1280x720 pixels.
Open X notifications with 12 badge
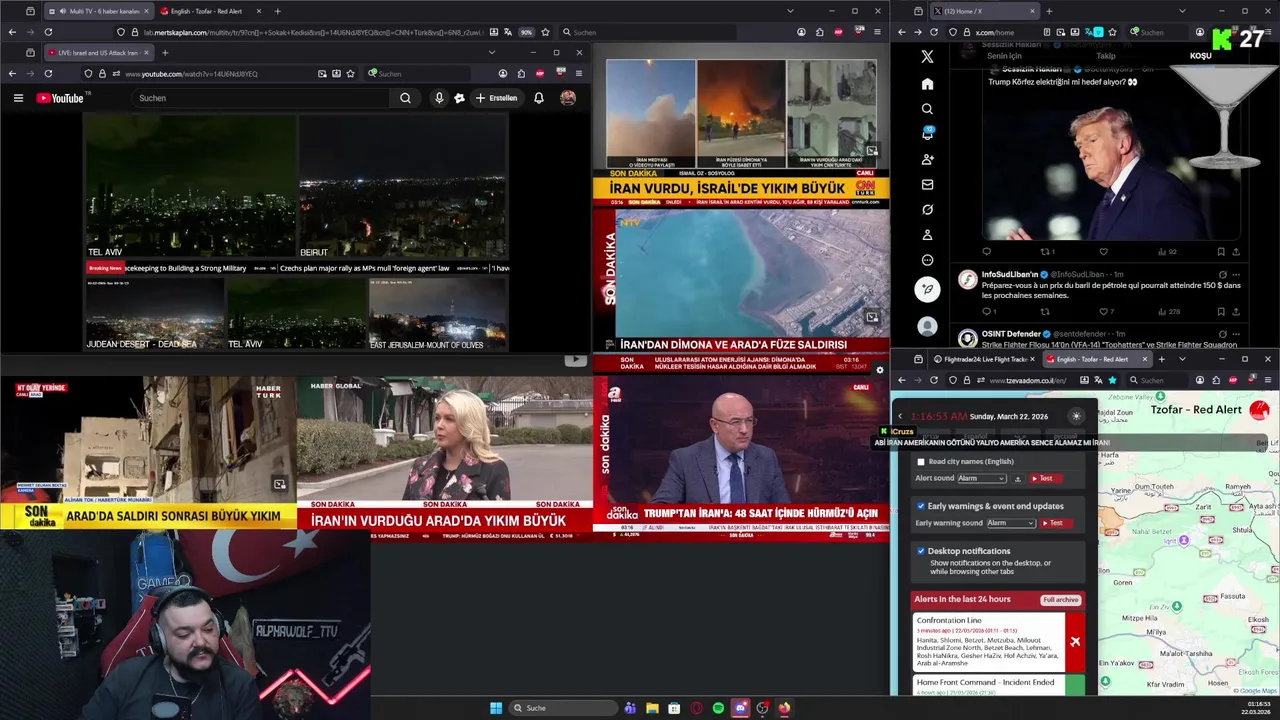click(927, 134)
